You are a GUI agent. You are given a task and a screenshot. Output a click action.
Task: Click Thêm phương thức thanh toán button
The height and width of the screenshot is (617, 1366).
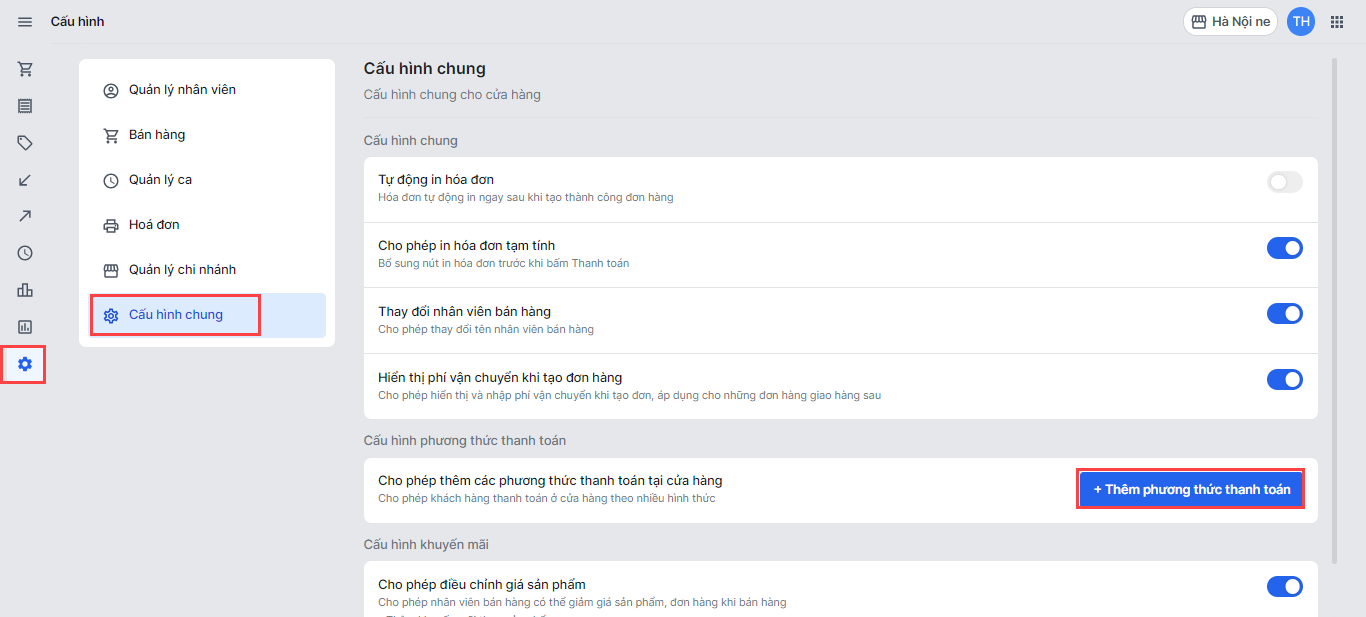(x=1190, y=490)
